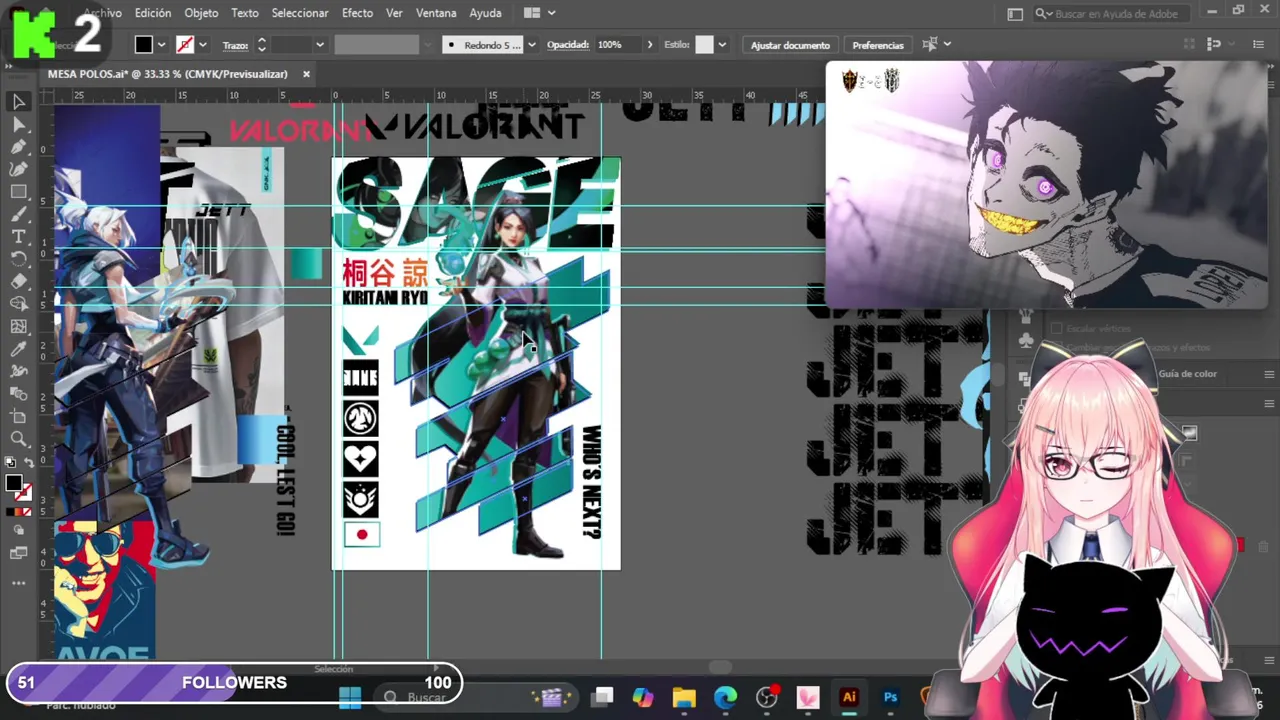1280x720 pixels.
Task: Open Edit Toolbar three-dots button
Action: click(18, 582)
